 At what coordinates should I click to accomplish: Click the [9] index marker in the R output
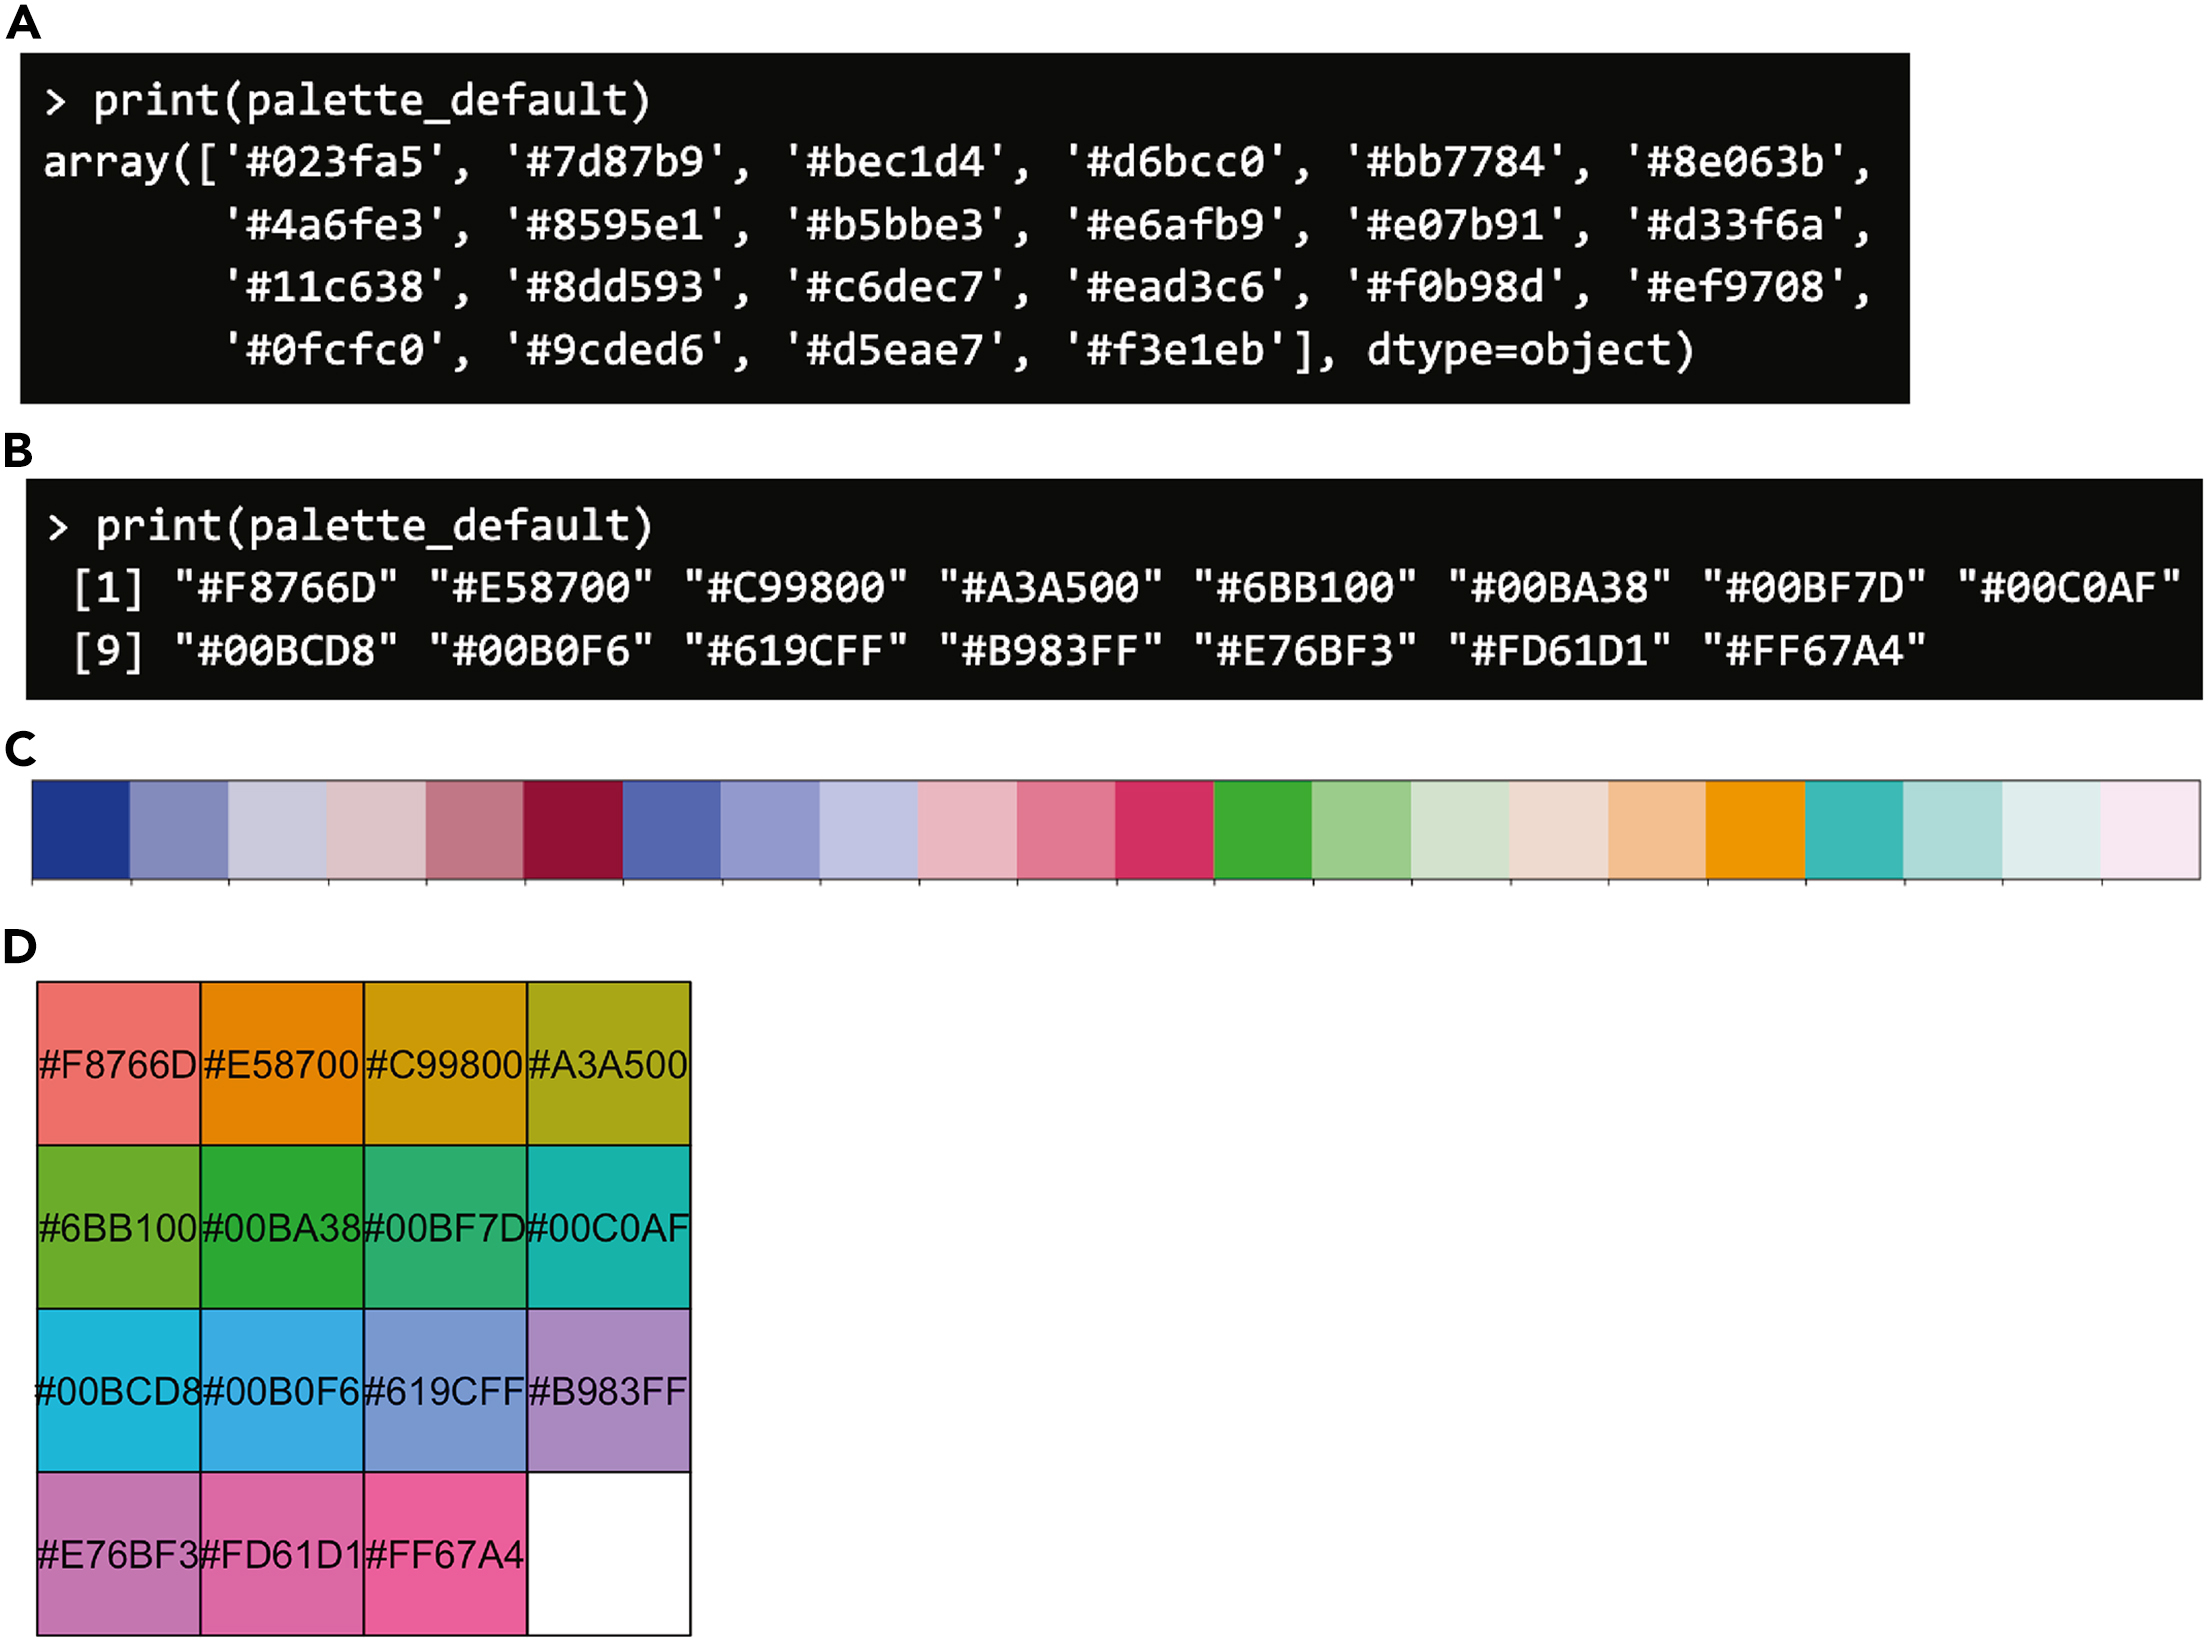[x=109, y=651]
